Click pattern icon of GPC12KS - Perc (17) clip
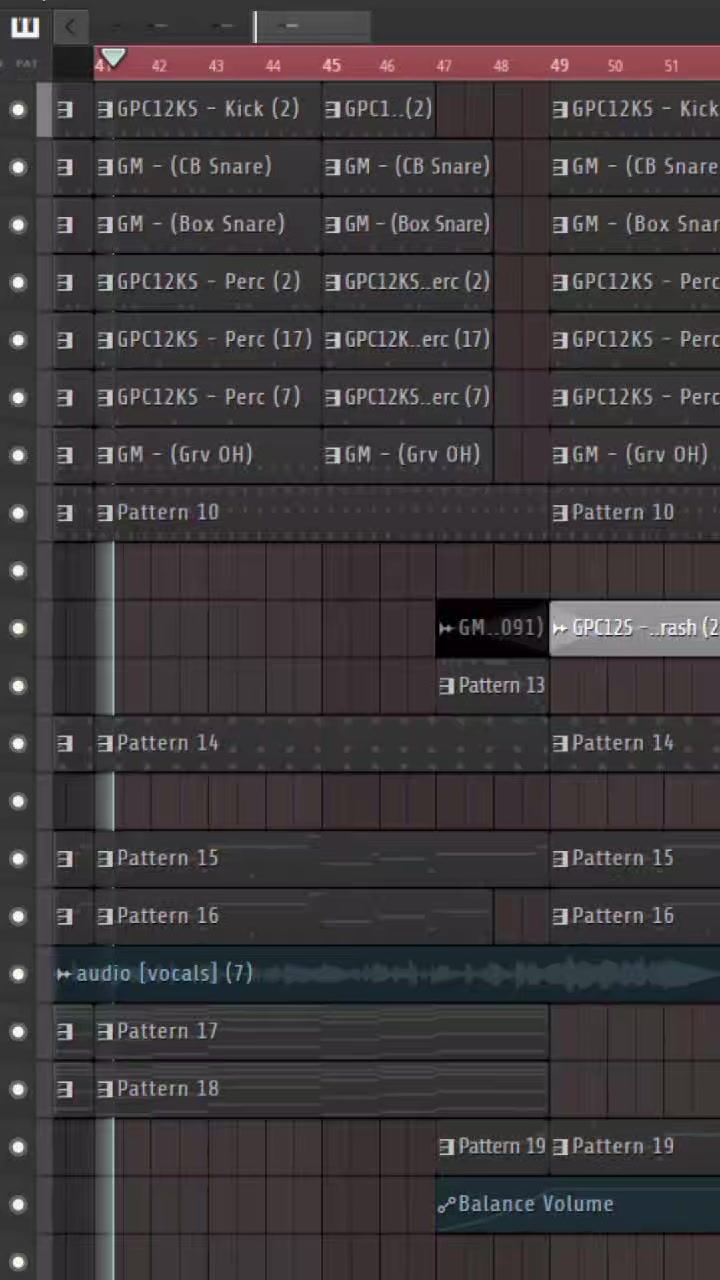 tap(105, 340)
